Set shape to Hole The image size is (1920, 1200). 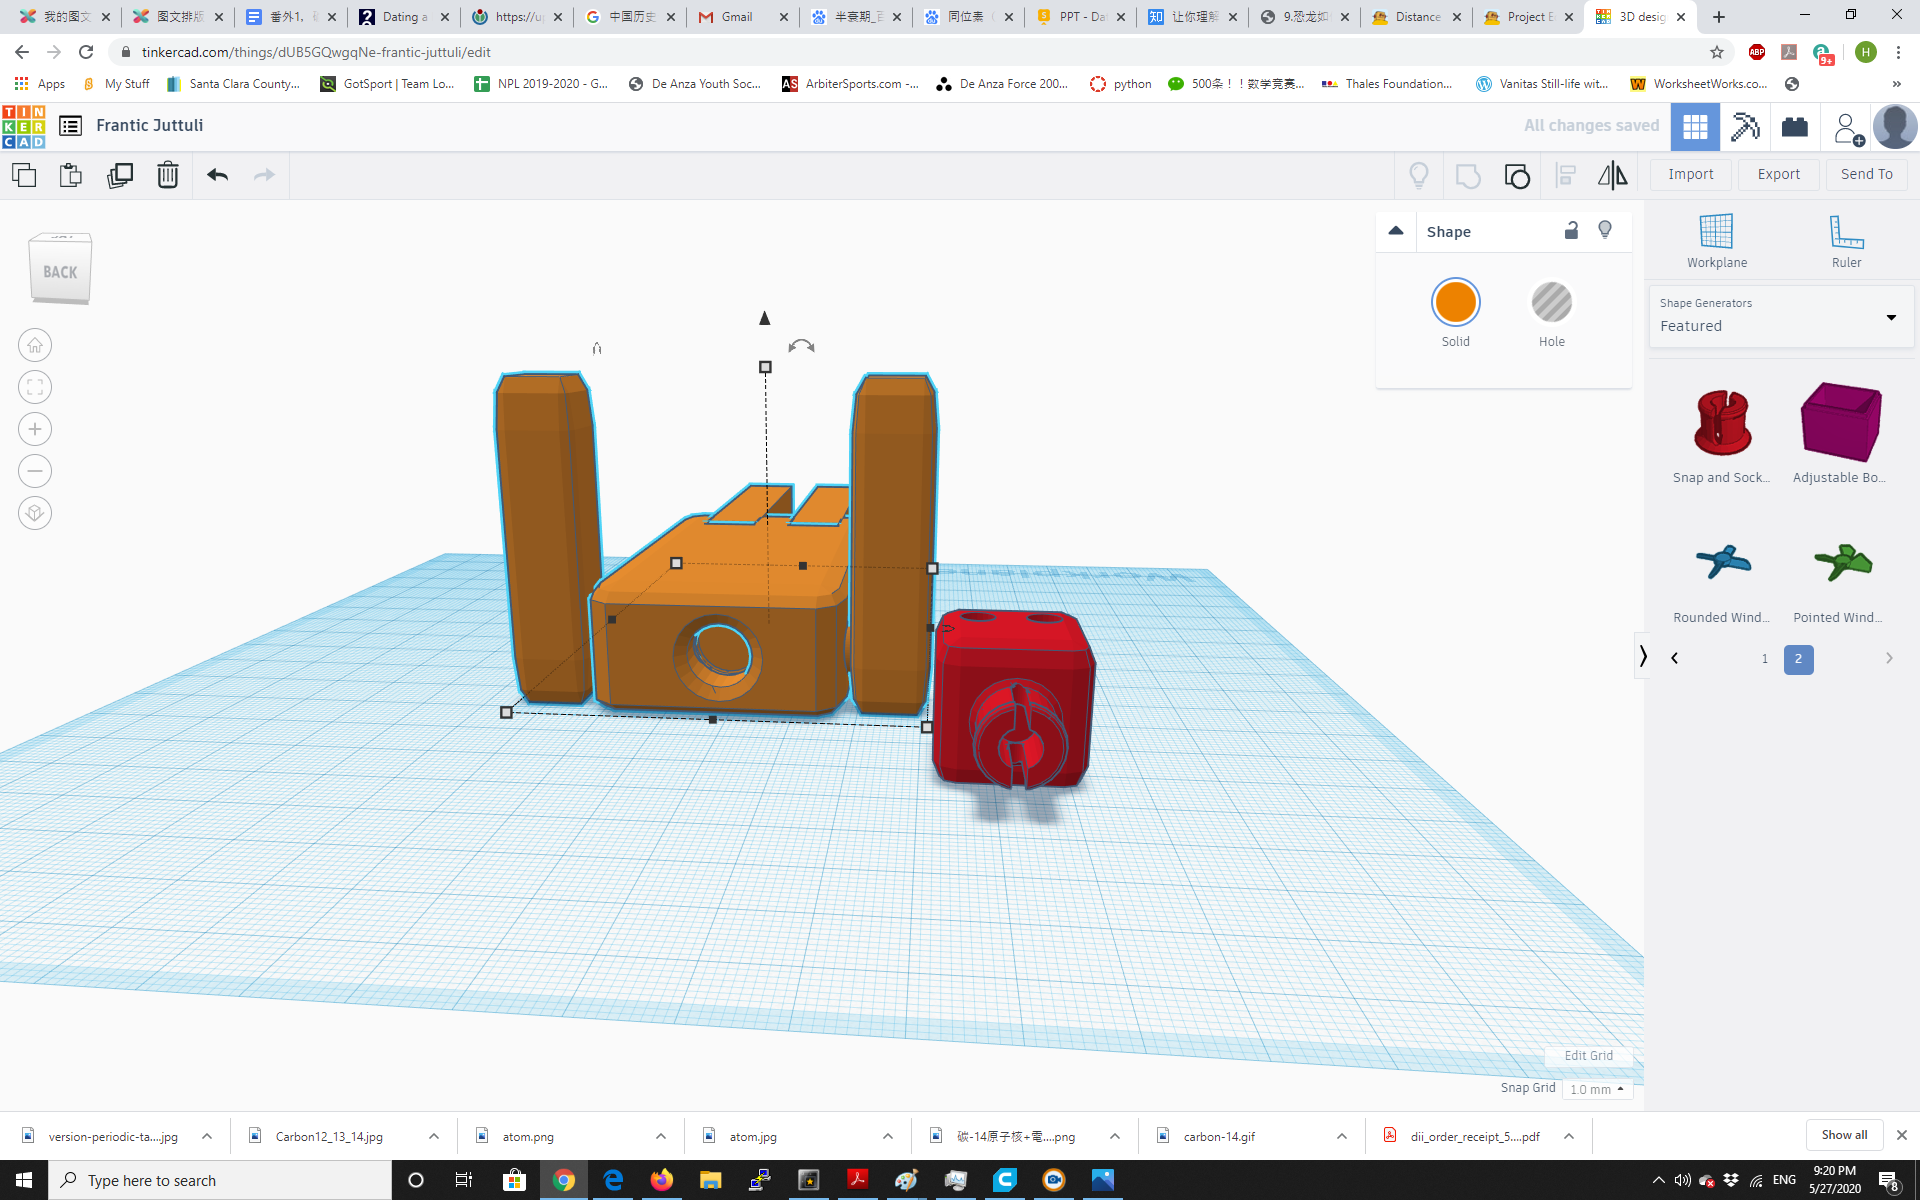pyautogui.click(x=1552, y=302)
